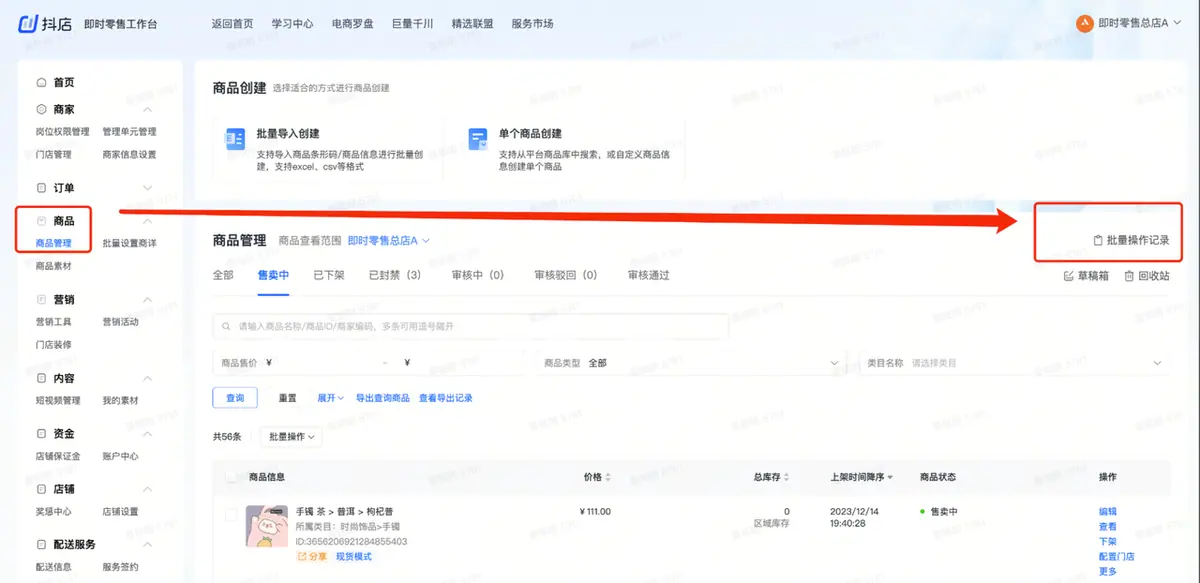Click the 抖店 logo icon

click(28, 23)
